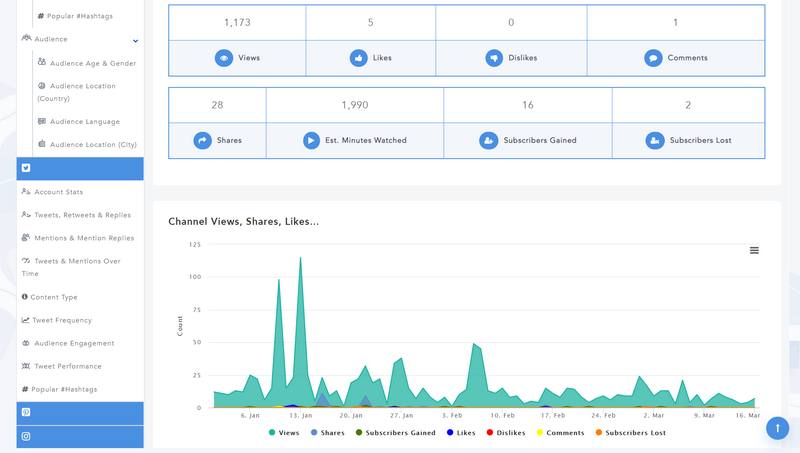Viewport: 800px width, 453px height.
Task: Open the chart hamburger menu icon
Action: [754, 250]
